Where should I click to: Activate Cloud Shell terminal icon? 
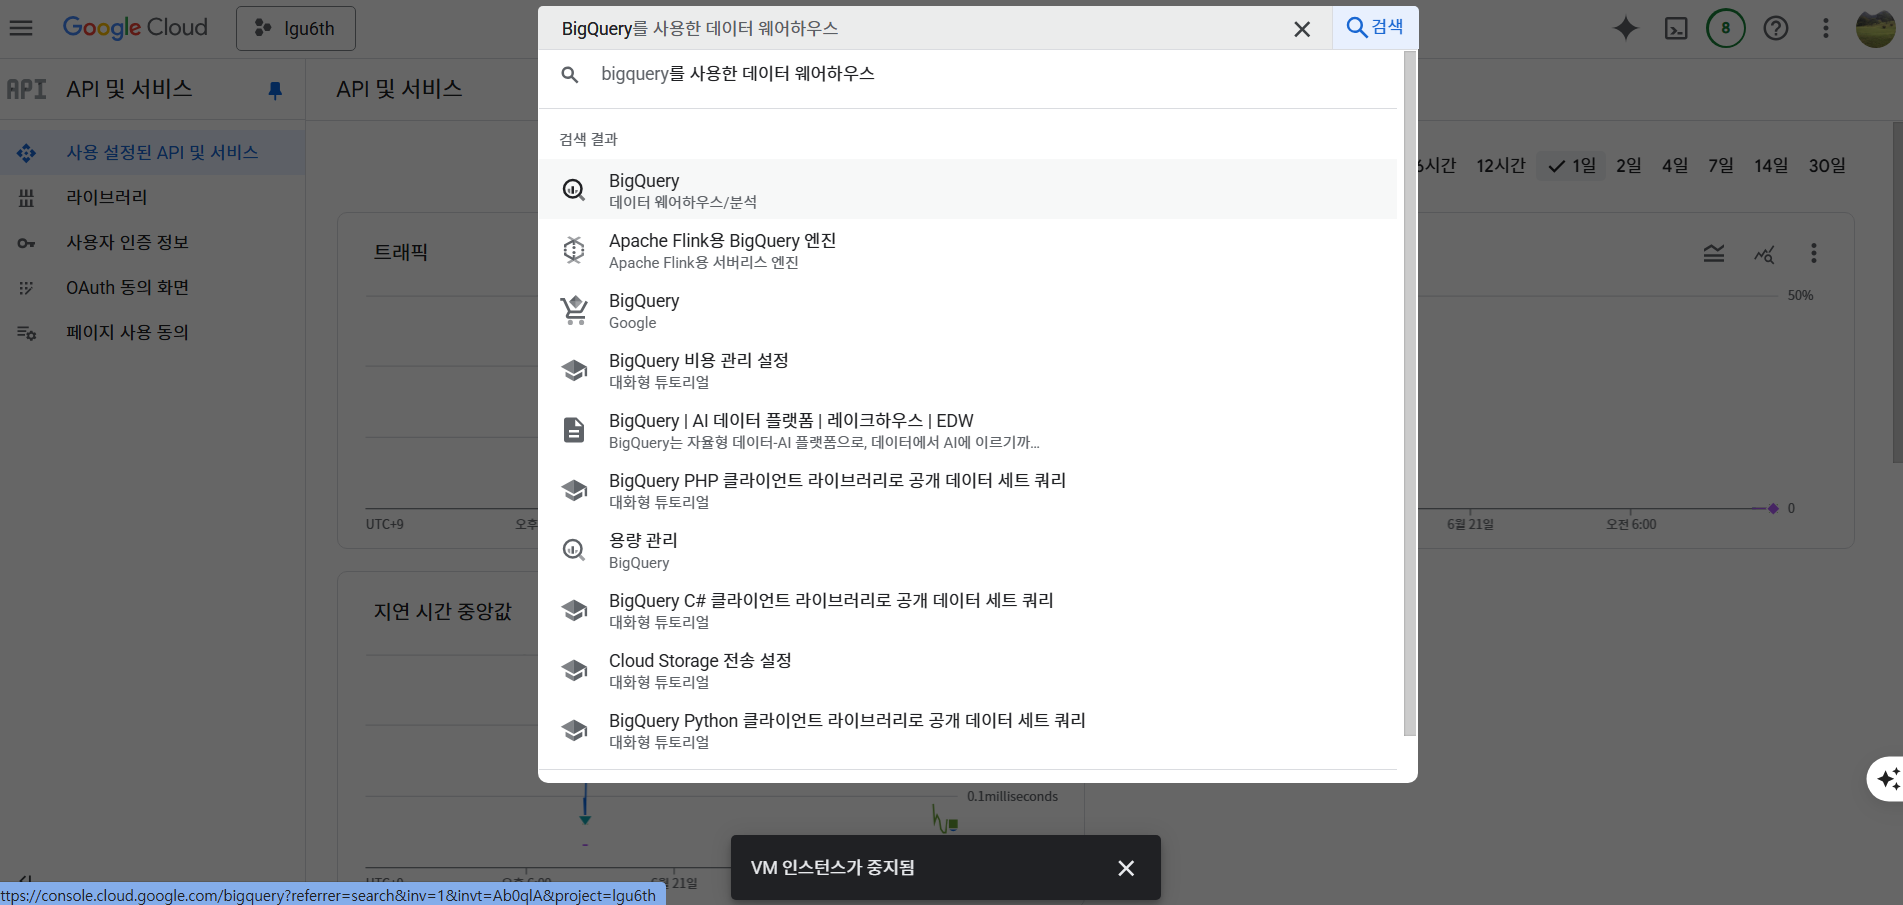[x=1676, y=28]
